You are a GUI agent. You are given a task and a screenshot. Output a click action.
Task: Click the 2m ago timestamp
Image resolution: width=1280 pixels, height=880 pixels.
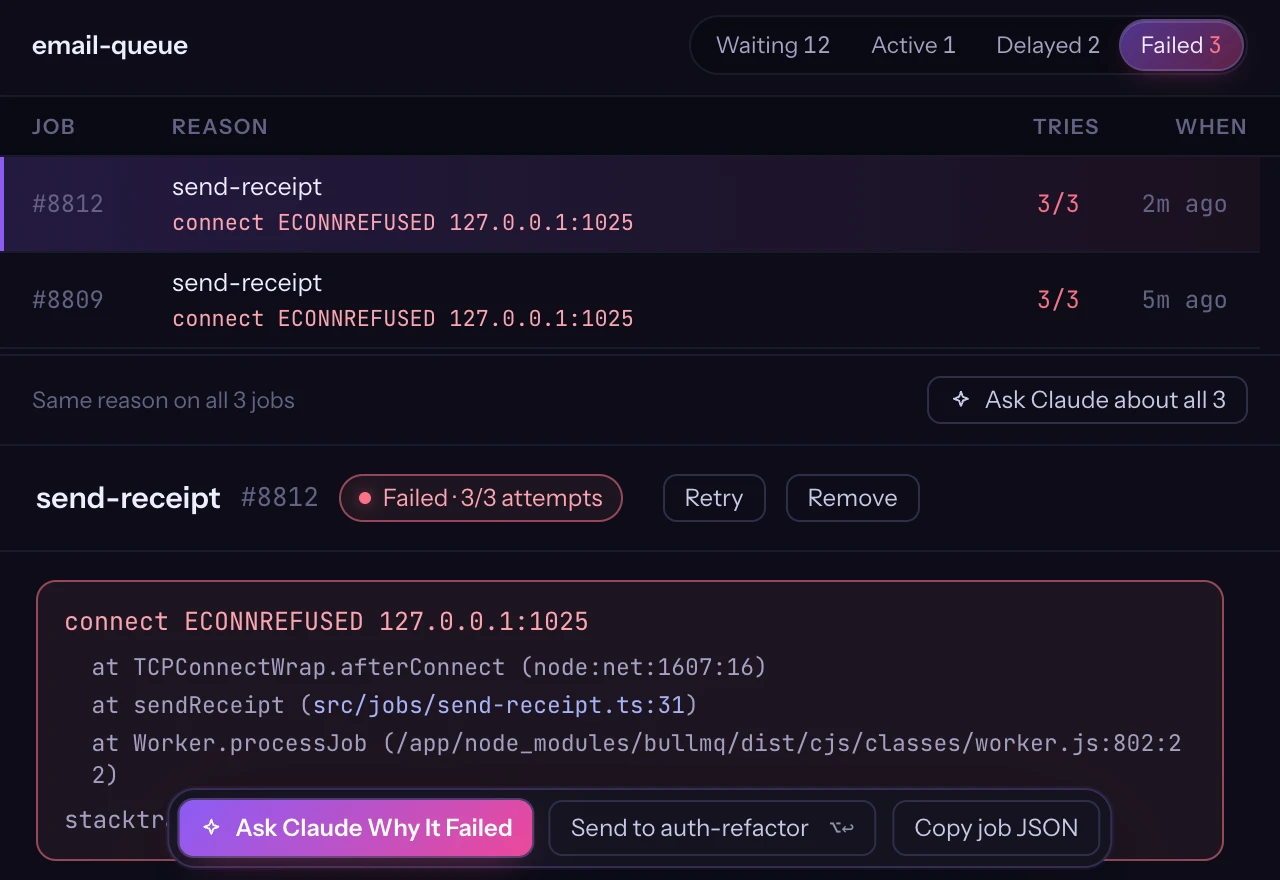[1184, 204]
